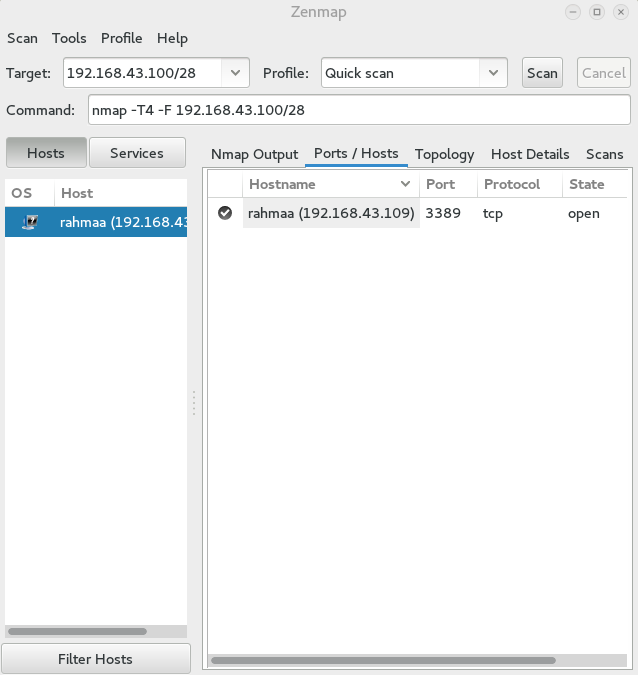Close the Zenmap window
Viewport: 638px width, 675px height.
coord(621,12)
